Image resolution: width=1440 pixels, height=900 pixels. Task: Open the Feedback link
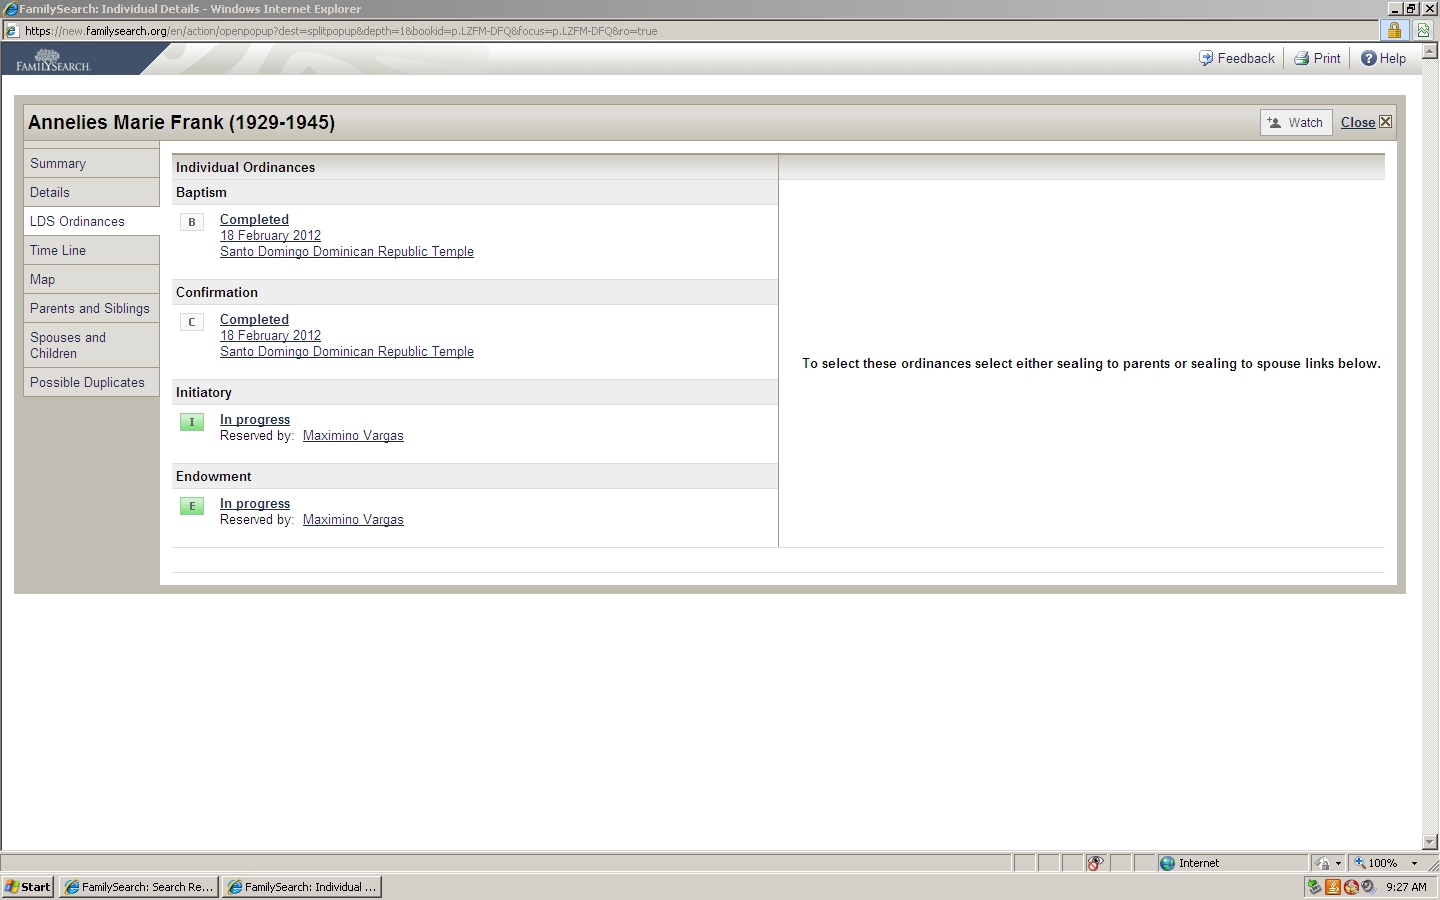(1246, 58)
